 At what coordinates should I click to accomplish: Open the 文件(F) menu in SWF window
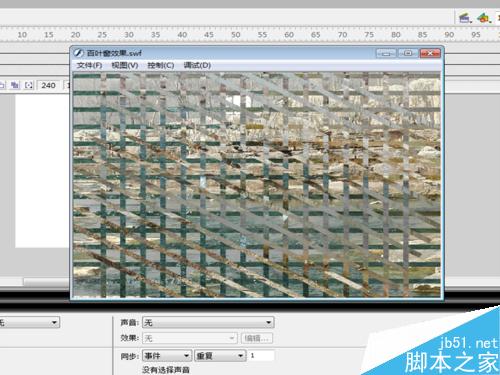click(89, 65)
